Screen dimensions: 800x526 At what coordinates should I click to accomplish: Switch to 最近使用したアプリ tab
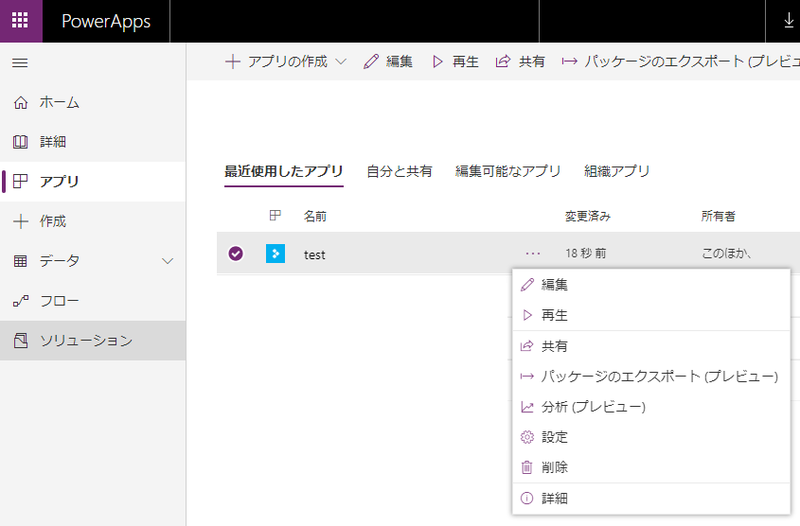click(x=284, y=171)
